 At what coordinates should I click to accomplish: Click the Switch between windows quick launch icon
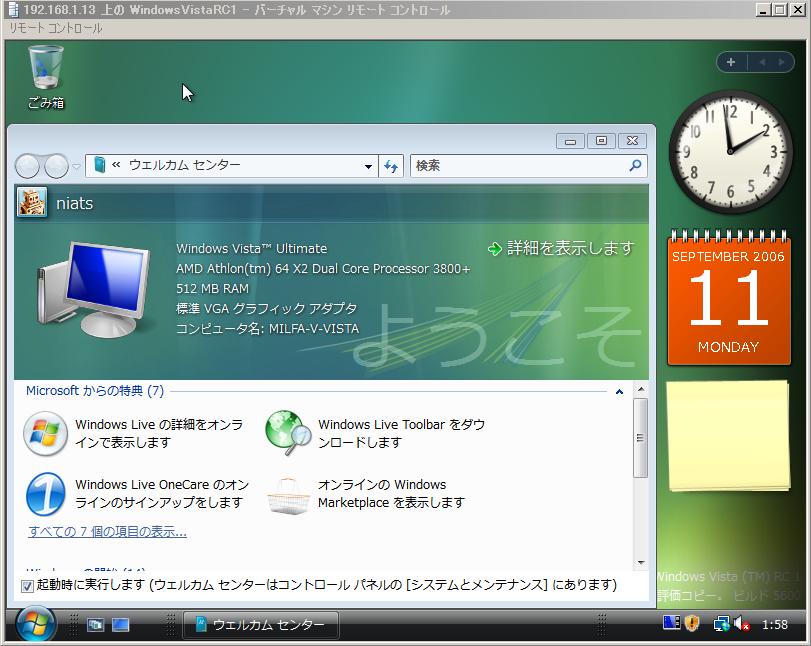pyautogui.click(x=95, y=625)
